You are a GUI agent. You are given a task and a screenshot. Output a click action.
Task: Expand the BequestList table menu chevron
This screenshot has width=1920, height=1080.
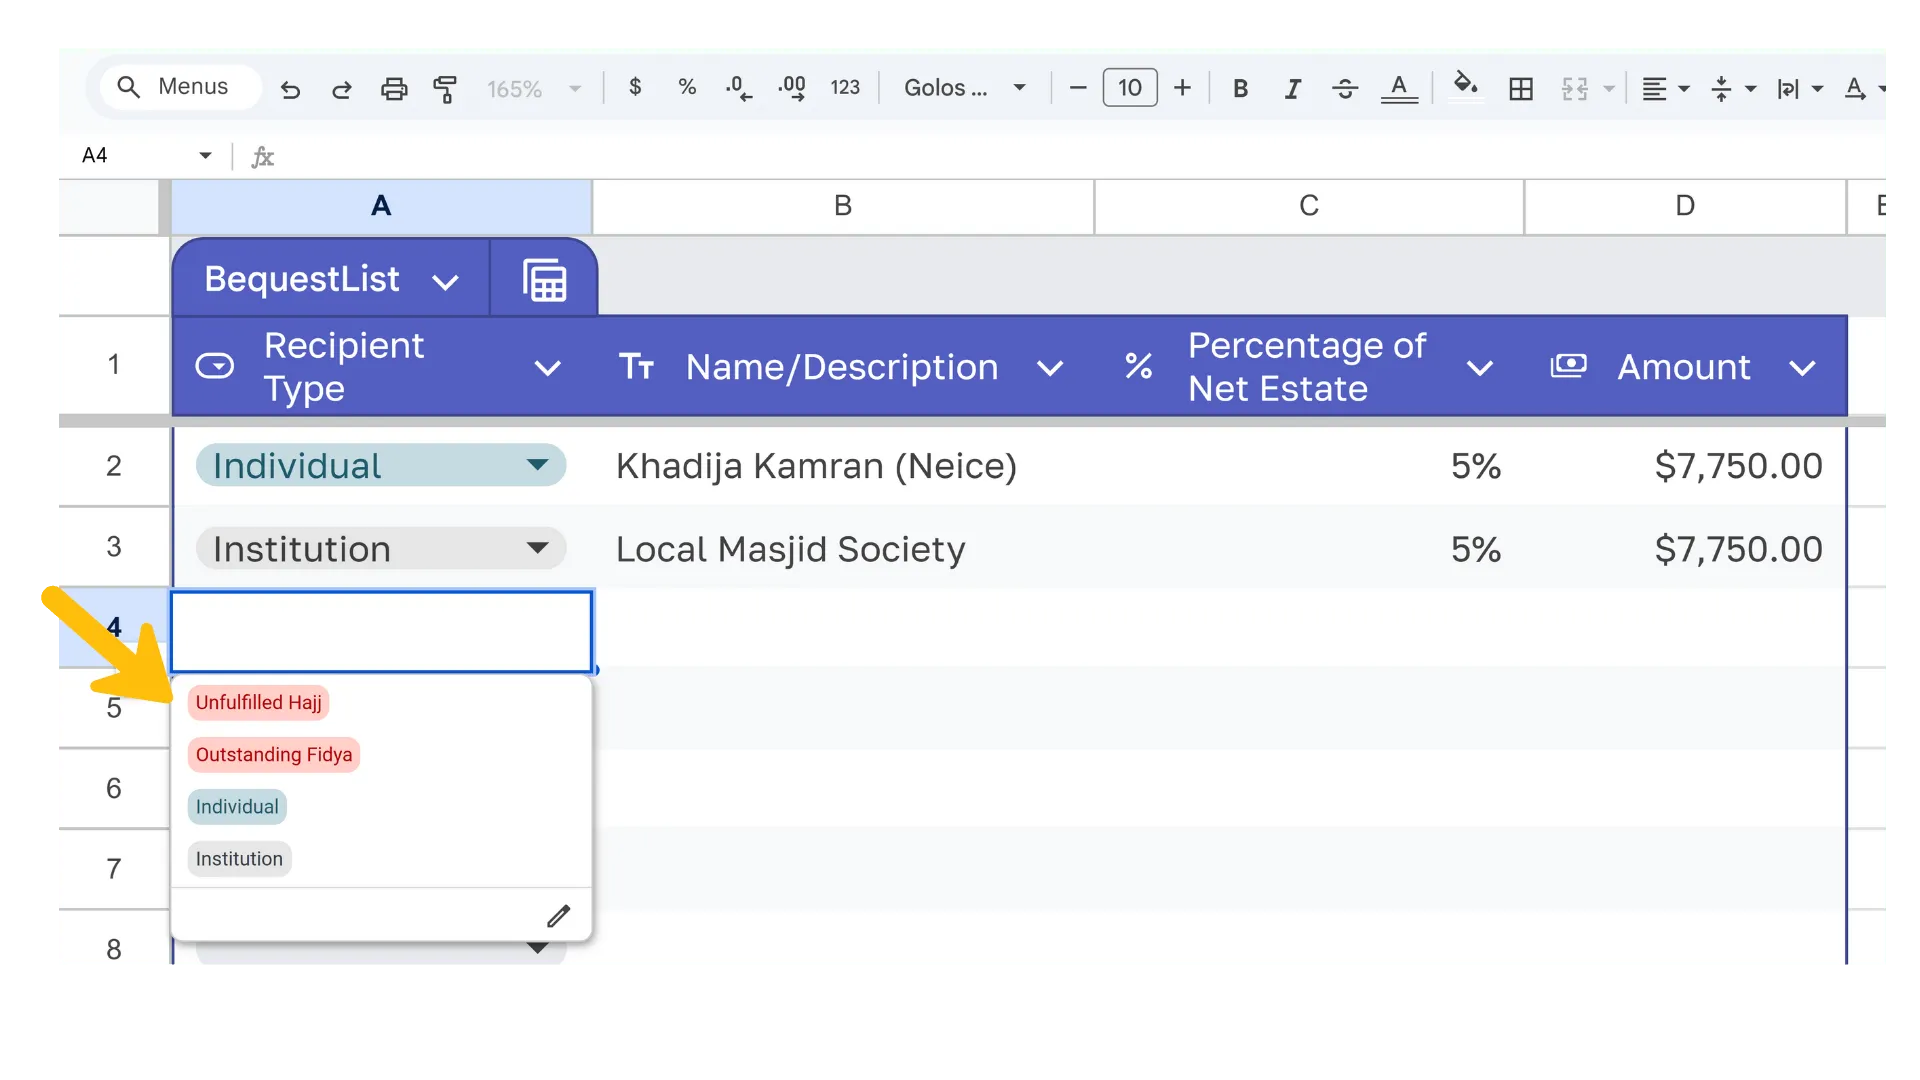click(445, 282)
